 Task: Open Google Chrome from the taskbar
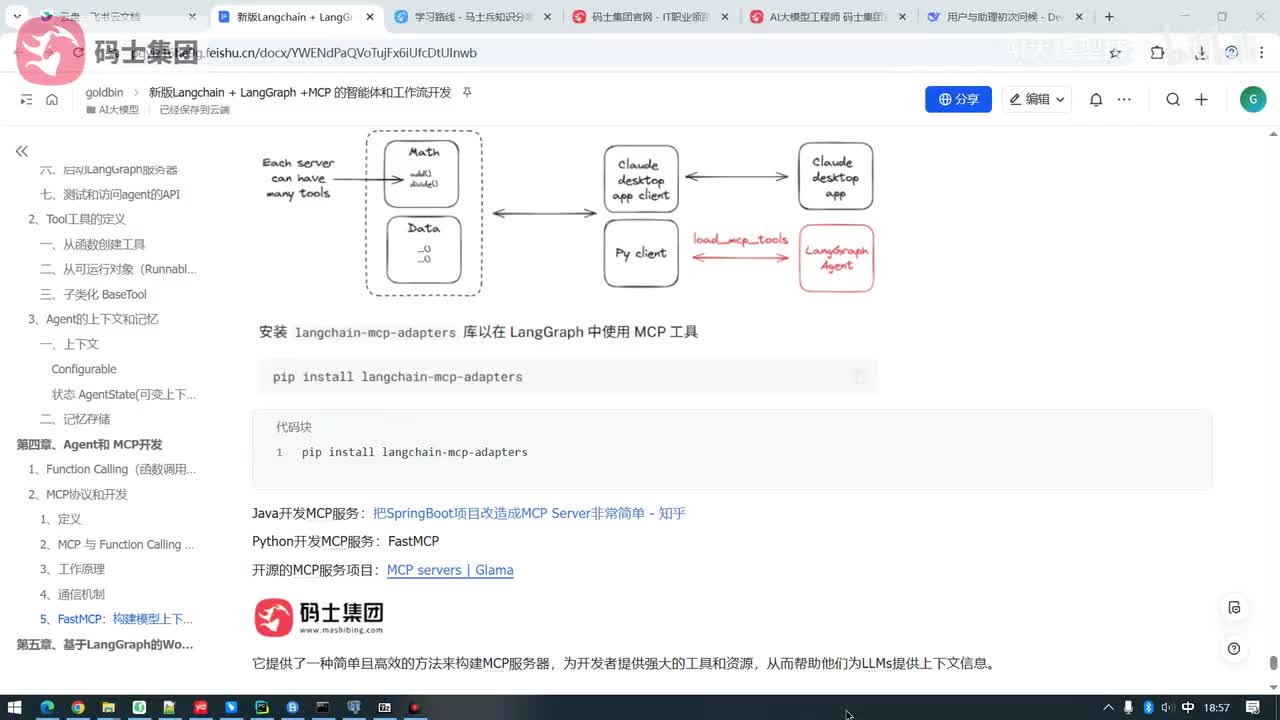[x=78, y=707]
